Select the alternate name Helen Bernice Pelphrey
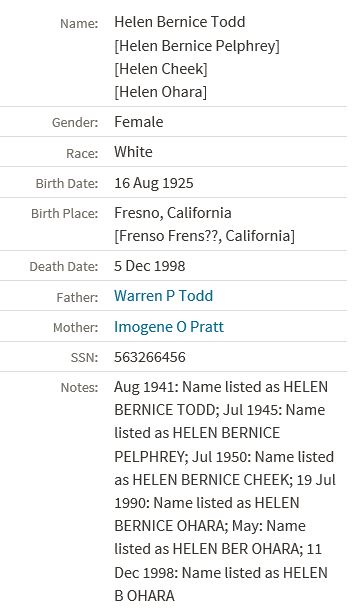 197,46
